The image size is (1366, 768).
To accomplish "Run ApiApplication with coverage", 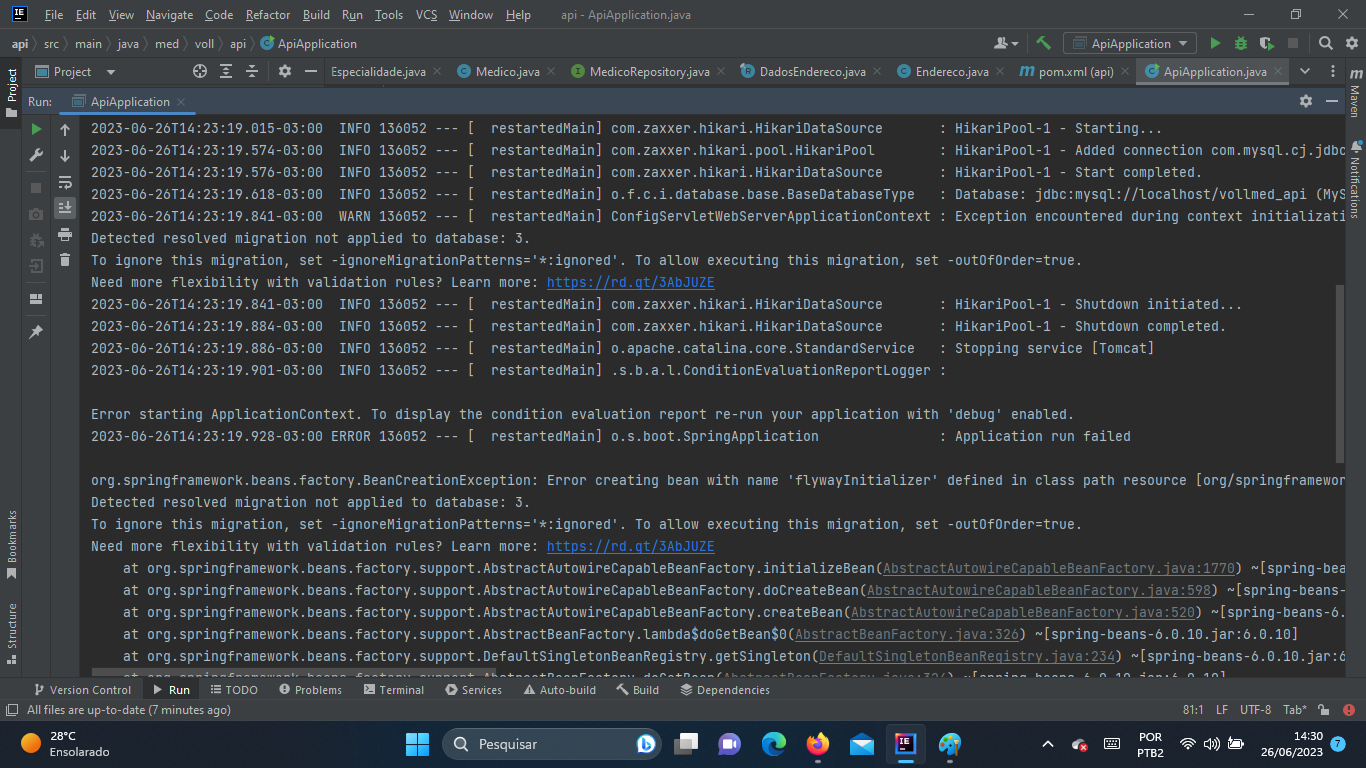I will [1267, 43].
